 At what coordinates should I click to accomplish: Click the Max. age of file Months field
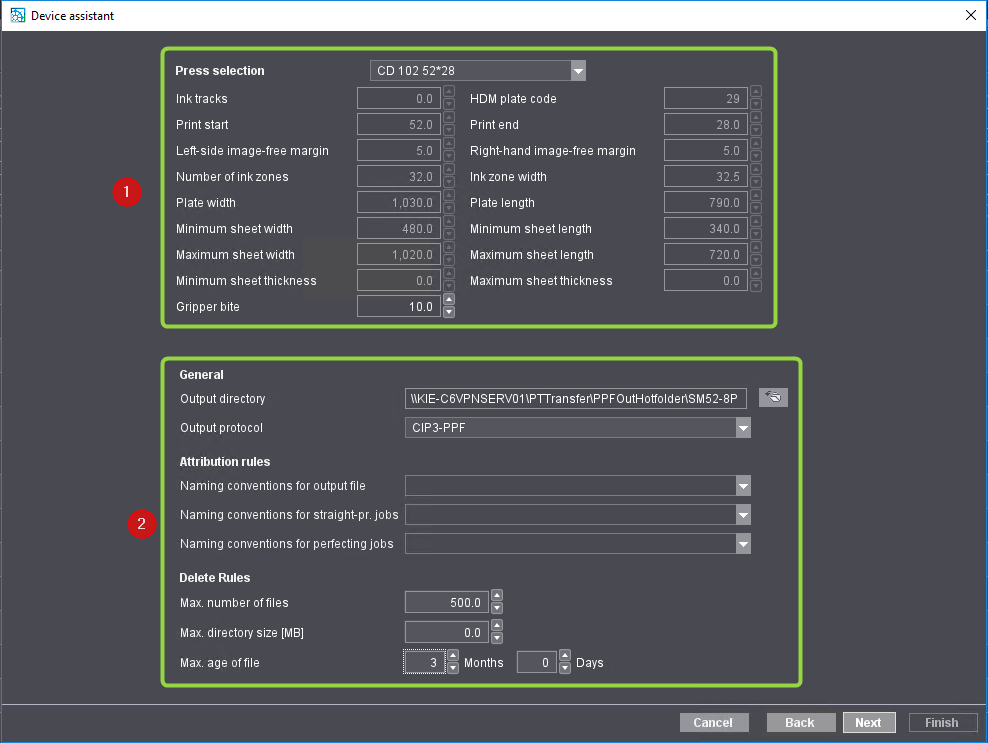pyautogui.click(x=421, y=662)
